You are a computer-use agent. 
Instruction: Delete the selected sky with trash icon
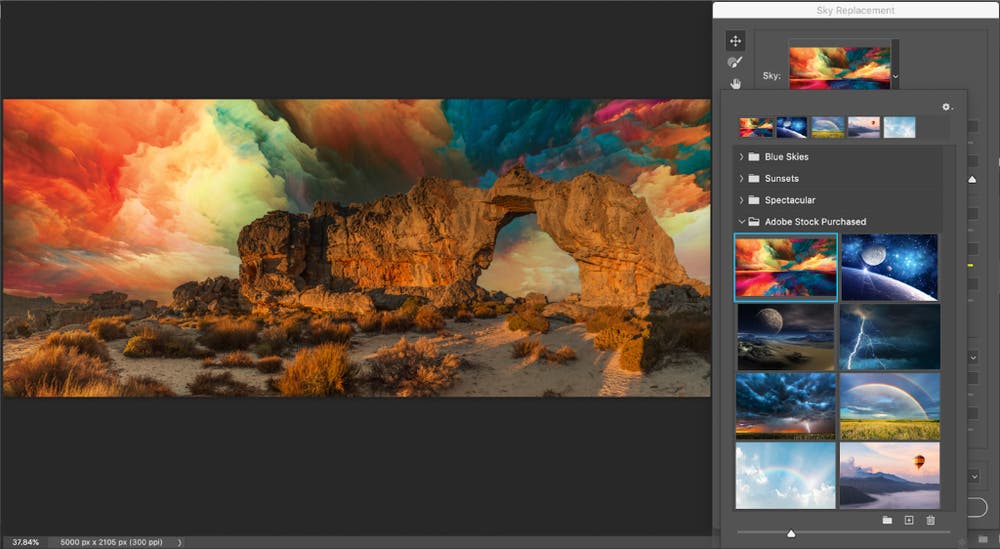[930, 520]
